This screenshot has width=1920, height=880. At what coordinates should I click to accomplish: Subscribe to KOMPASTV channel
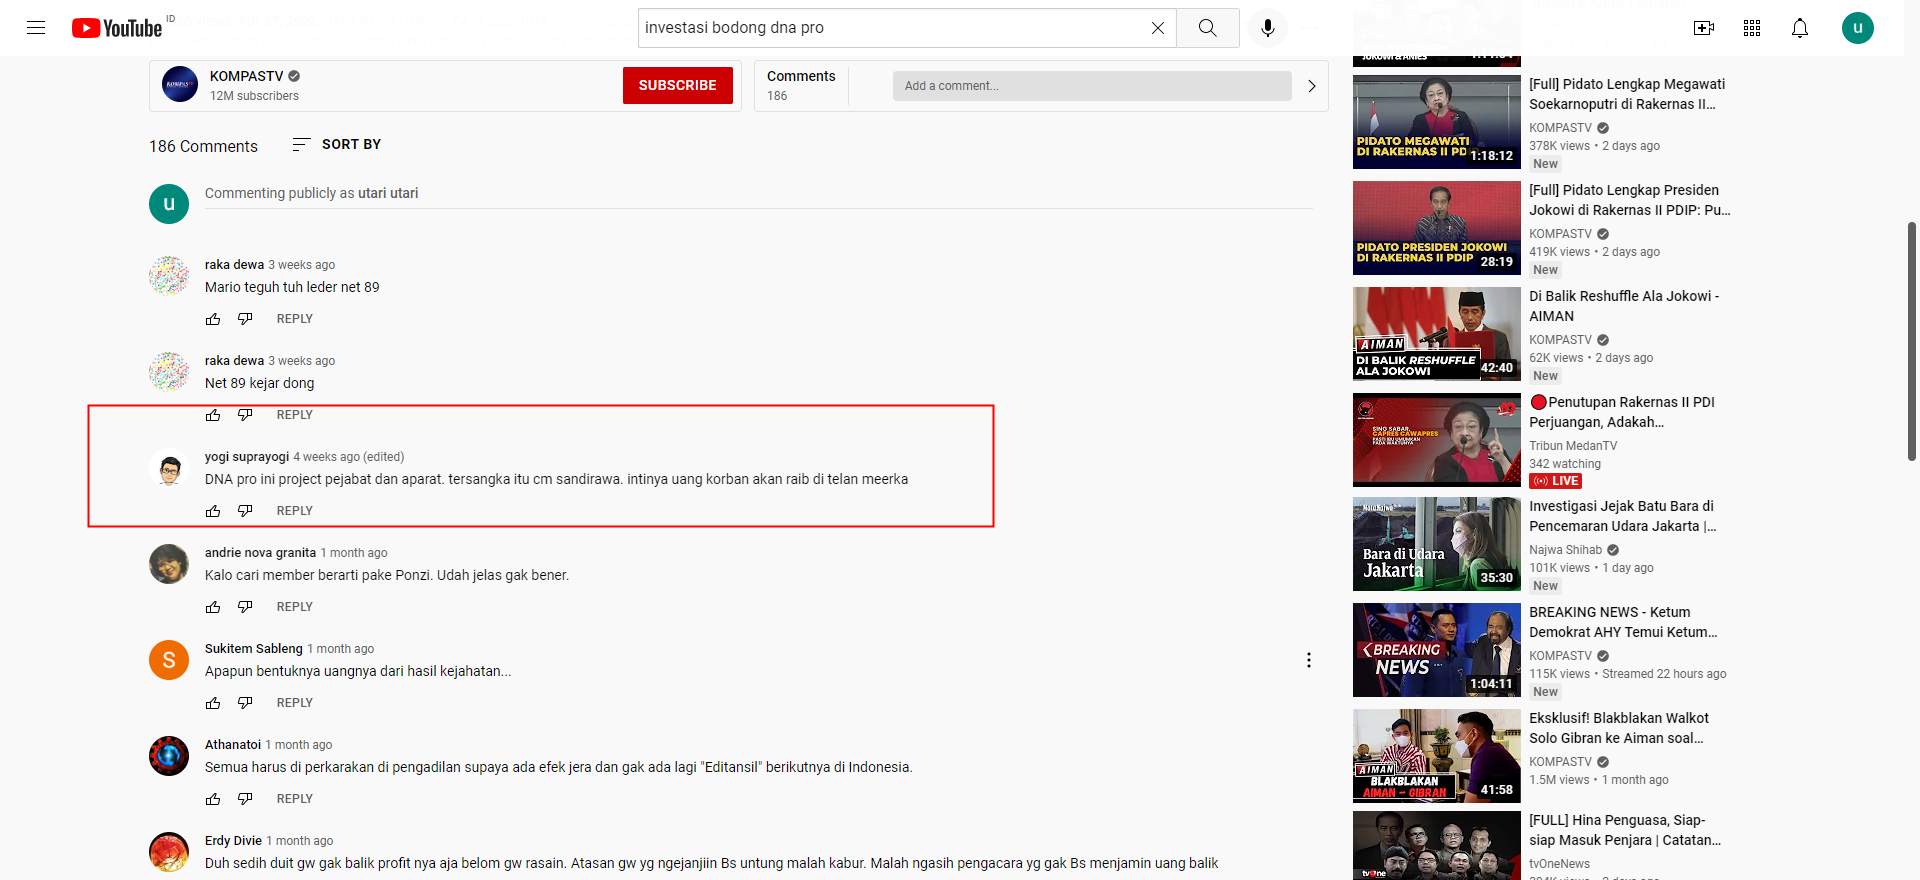click(678, 85)
